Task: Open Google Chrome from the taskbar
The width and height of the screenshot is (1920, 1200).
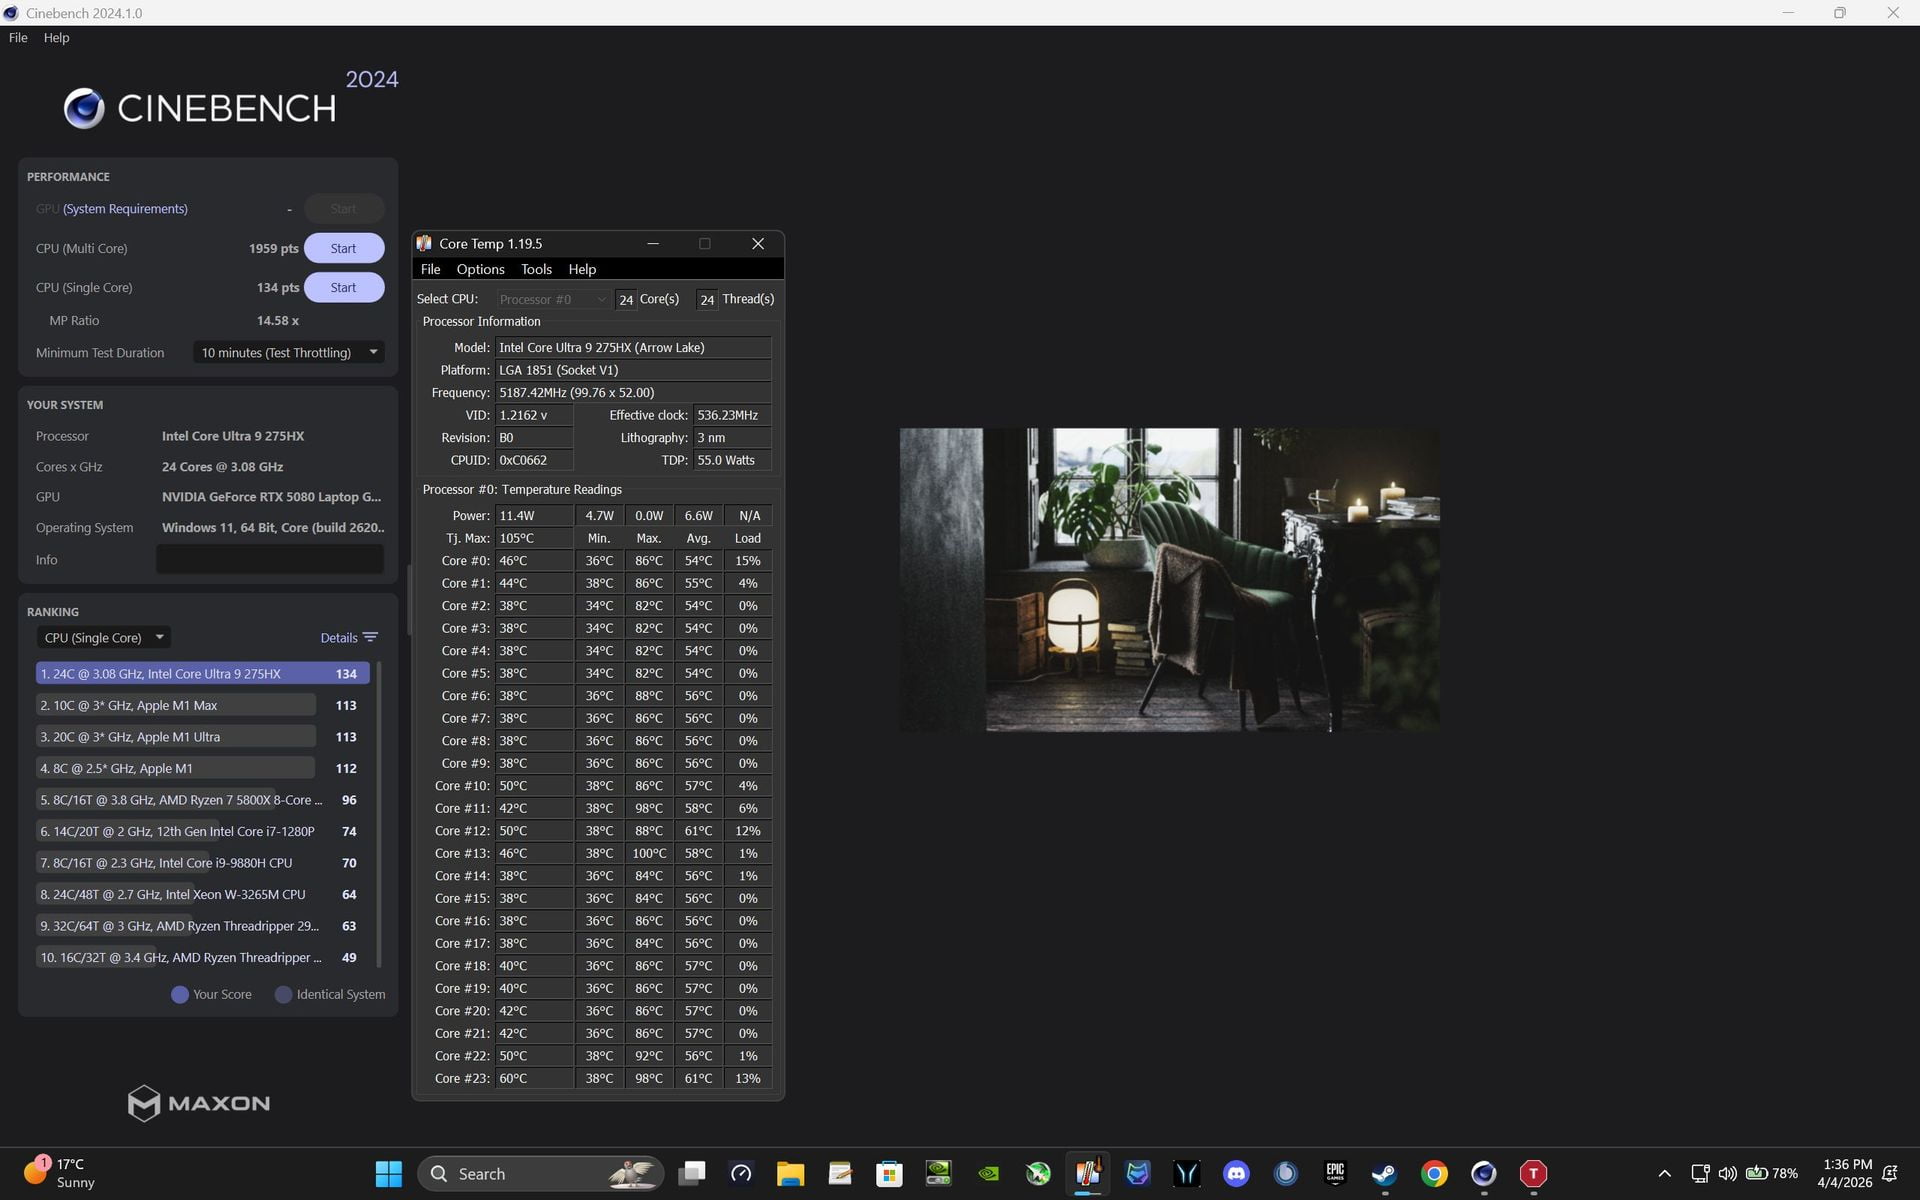Action: 1434,1173
